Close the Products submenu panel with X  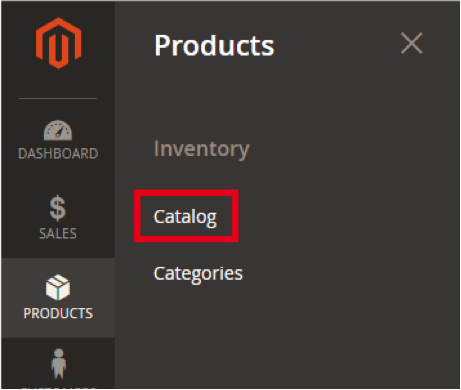point(412,43)
